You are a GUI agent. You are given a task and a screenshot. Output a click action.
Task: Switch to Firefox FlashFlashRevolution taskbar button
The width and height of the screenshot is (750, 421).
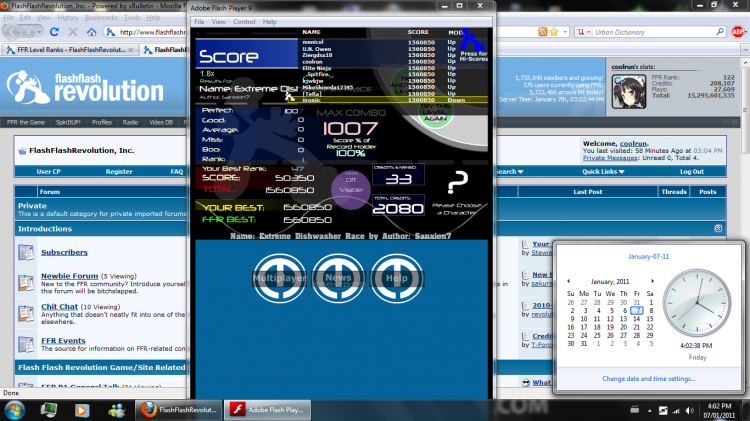click(178, 410)
